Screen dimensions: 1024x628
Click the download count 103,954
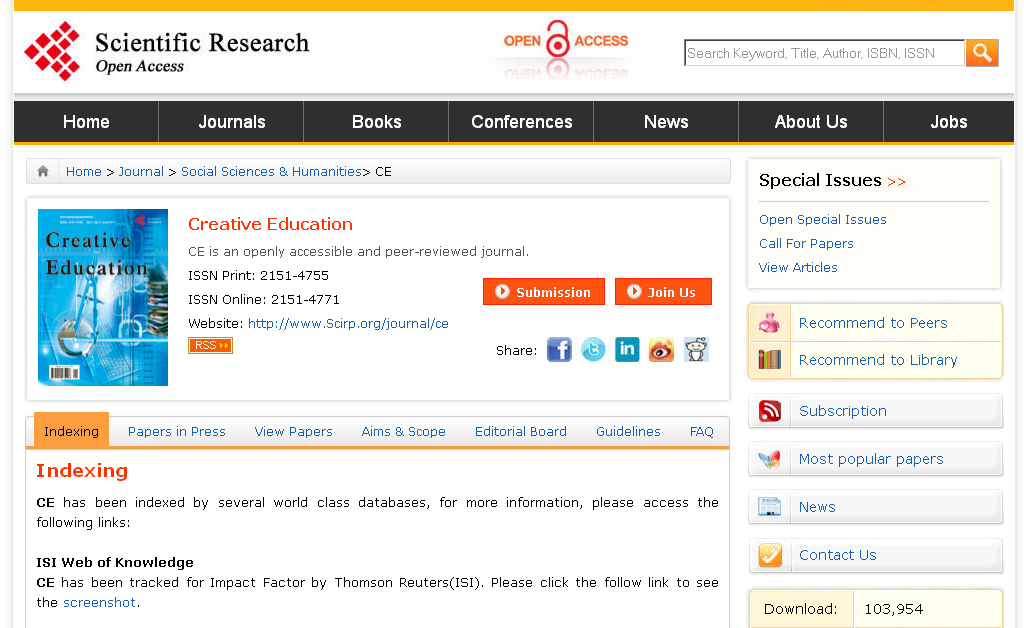tap(894, 609)
